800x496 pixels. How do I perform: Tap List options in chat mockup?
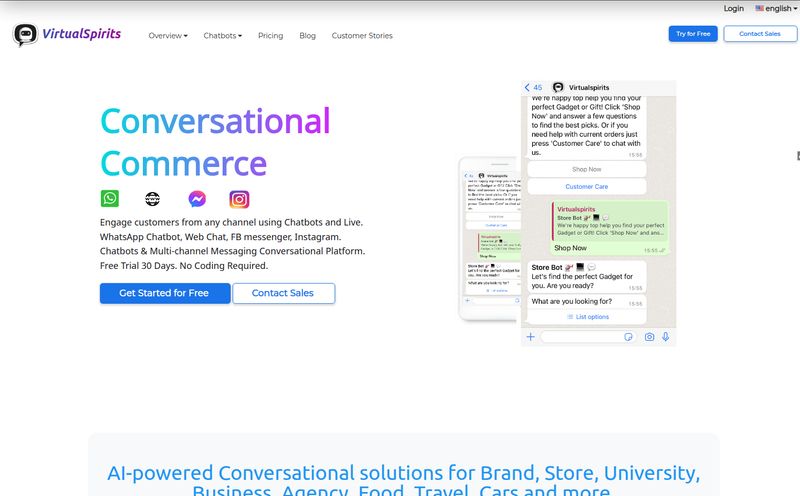[588, 317]
